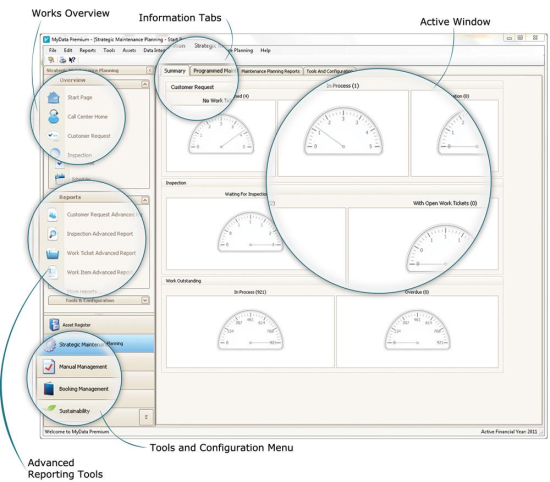Open the Edit menu

pyautogui.click(x=68, y=50)
